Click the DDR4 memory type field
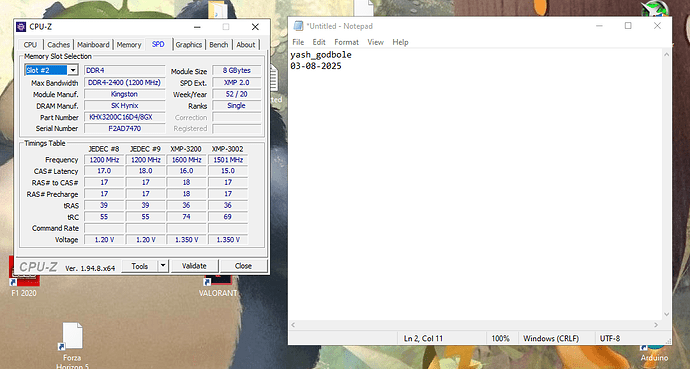Screen dimensions: 690x369 point(124,70)
